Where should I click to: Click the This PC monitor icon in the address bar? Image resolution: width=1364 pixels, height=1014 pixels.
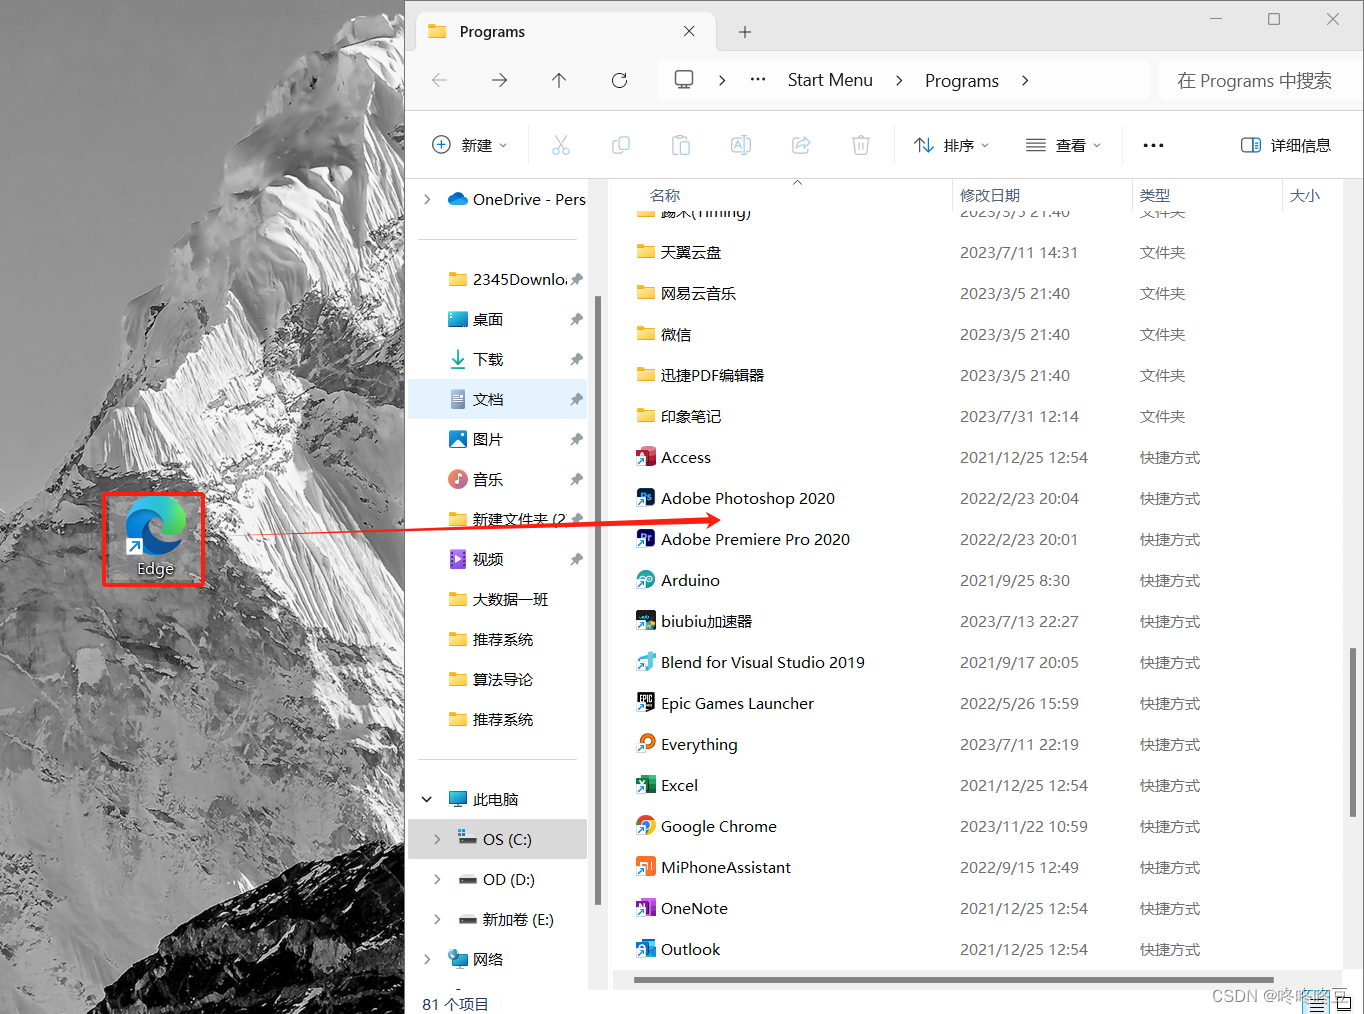click(684, 80)
